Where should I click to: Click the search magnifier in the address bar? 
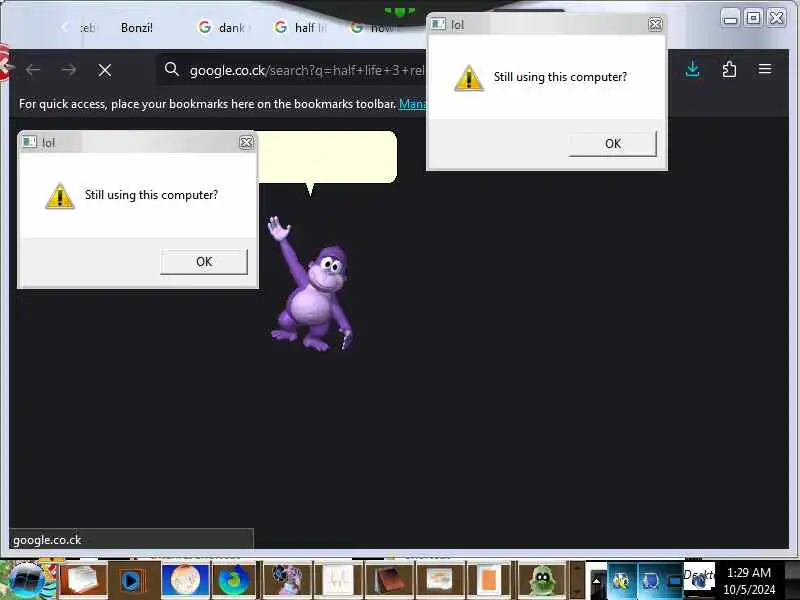(x=172, y=69)
